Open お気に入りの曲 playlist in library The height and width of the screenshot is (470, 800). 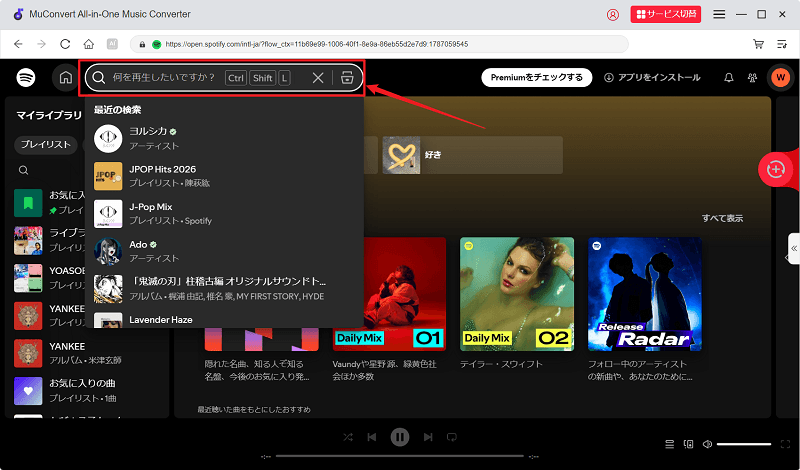coord(87,390)
